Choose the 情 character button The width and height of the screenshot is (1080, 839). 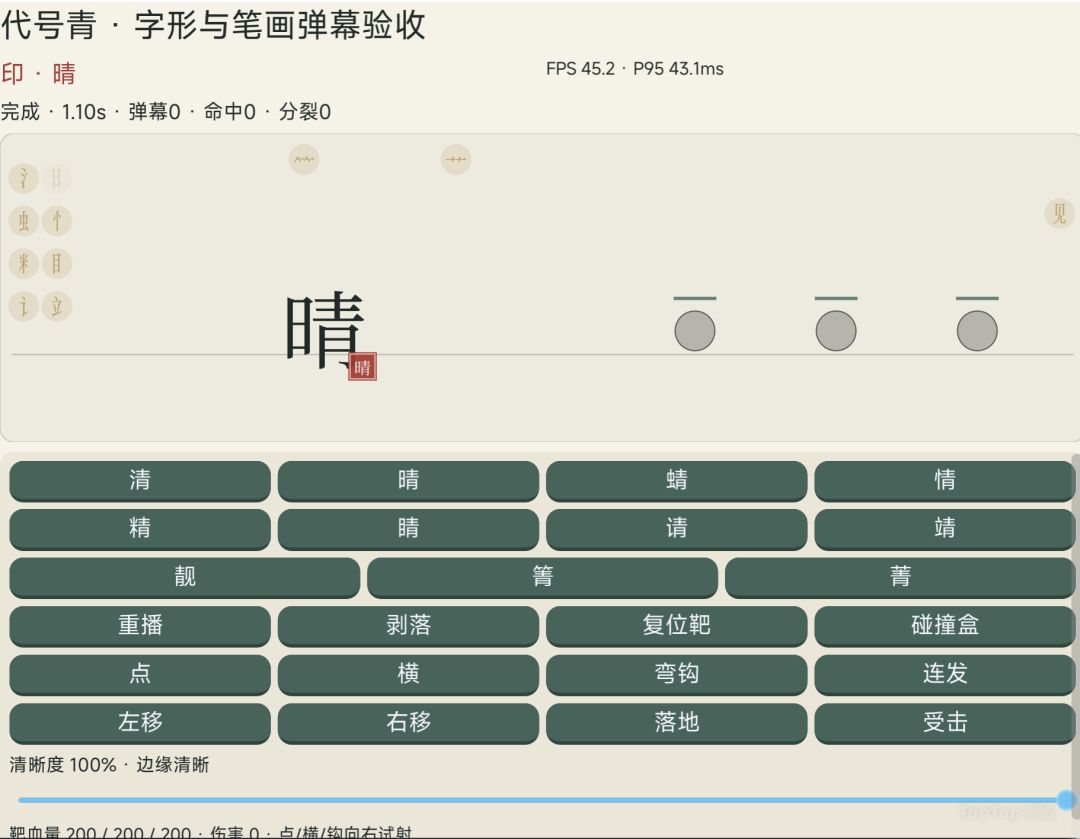[945, 480]
